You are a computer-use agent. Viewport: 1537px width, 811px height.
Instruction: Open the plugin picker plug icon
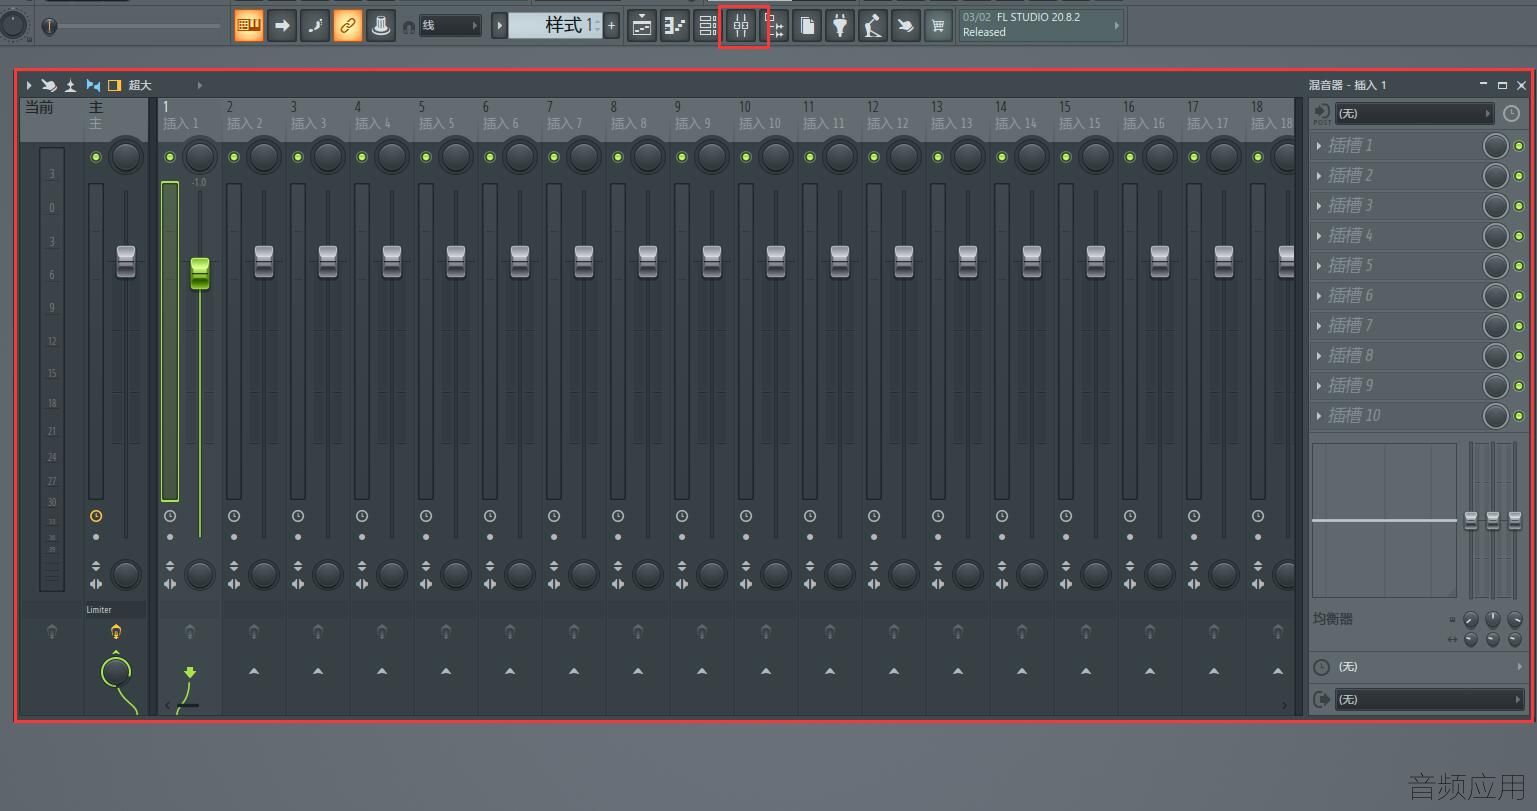coord(840,26)
